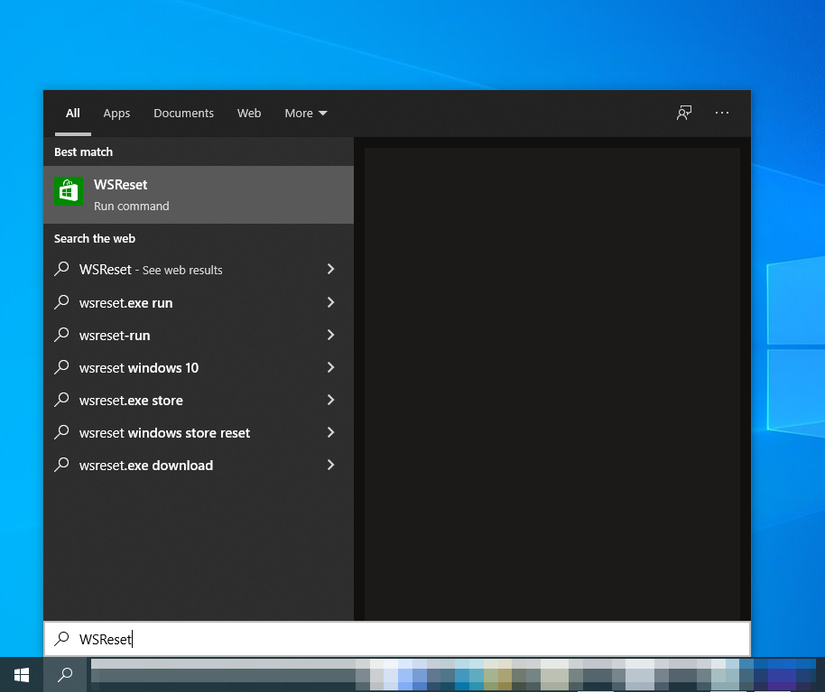Click the magnifier icon in search box
This screenshot has width=825, height=692.
coord(62,639)
